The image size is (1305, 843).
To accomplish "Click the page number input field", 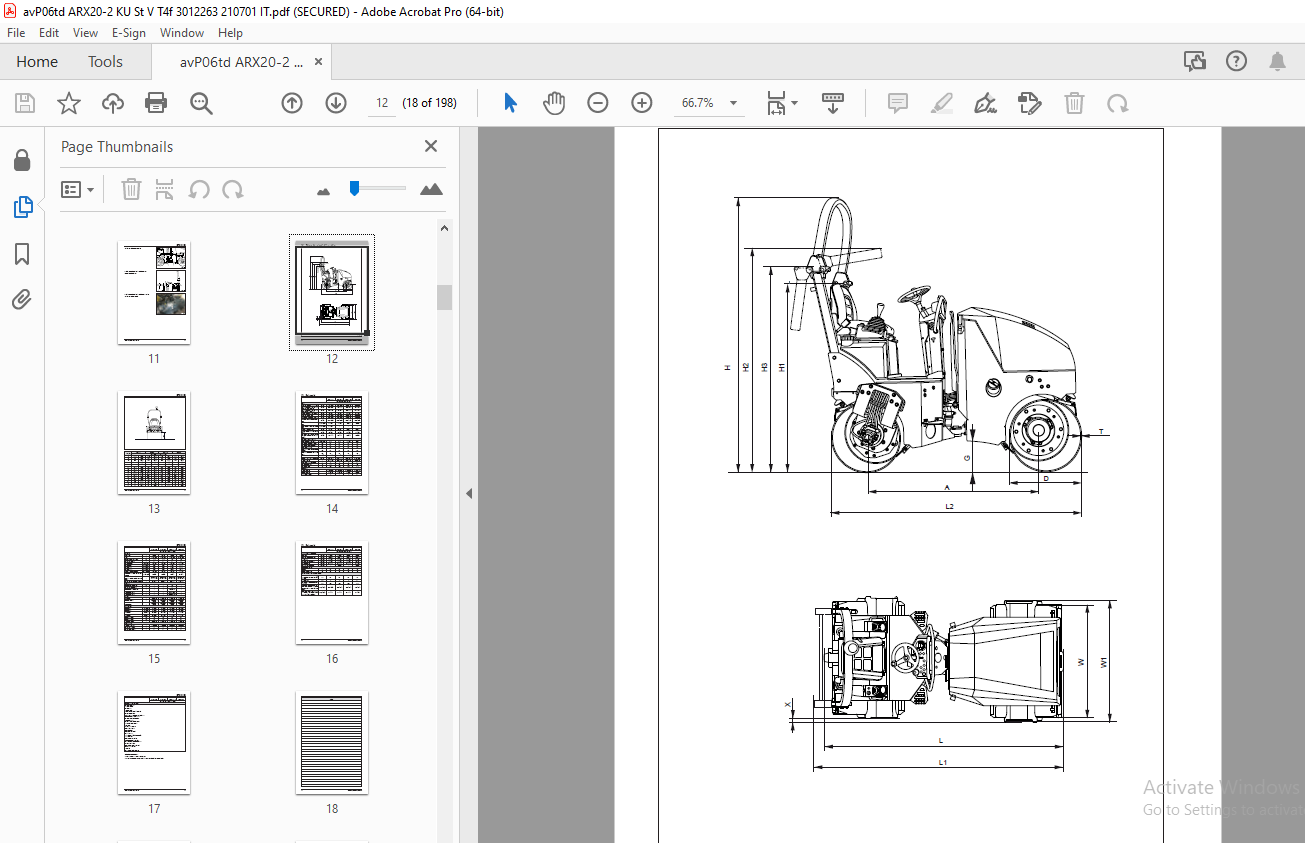I will [382, 103].
